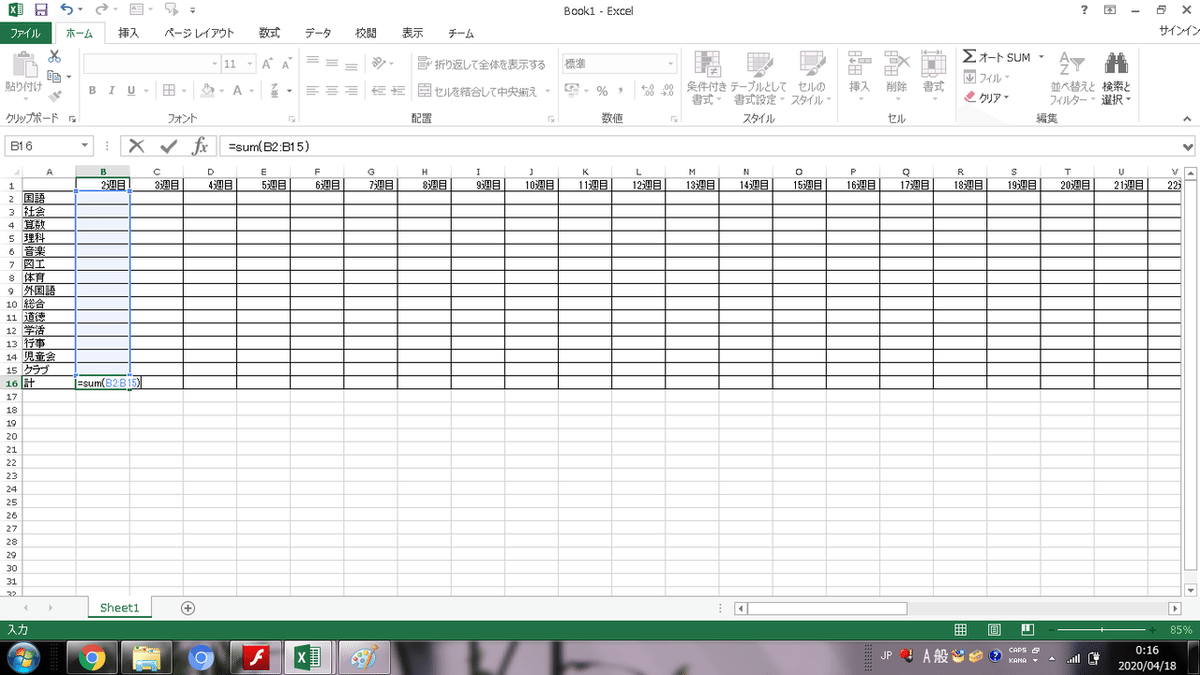
Task: Toggle wrap text to show all
Action: tap(481, 64)
